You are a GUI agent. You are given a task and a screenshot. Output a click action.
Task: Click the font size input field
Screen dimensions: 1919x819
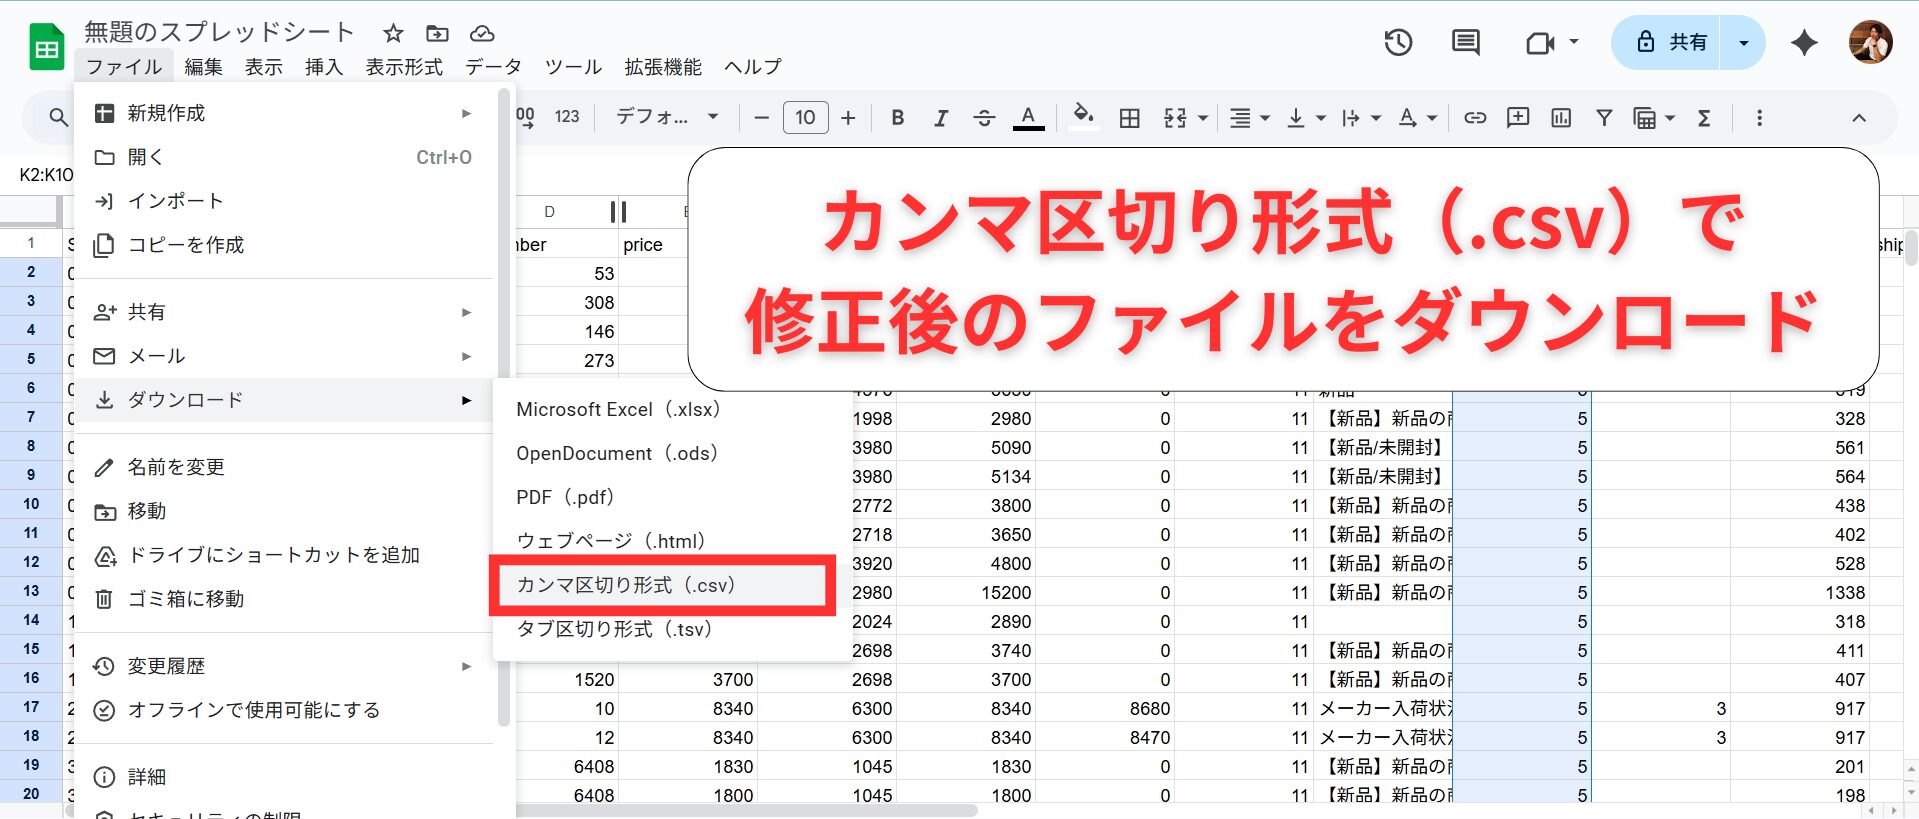pyautogui.click(x=805, y=118)
